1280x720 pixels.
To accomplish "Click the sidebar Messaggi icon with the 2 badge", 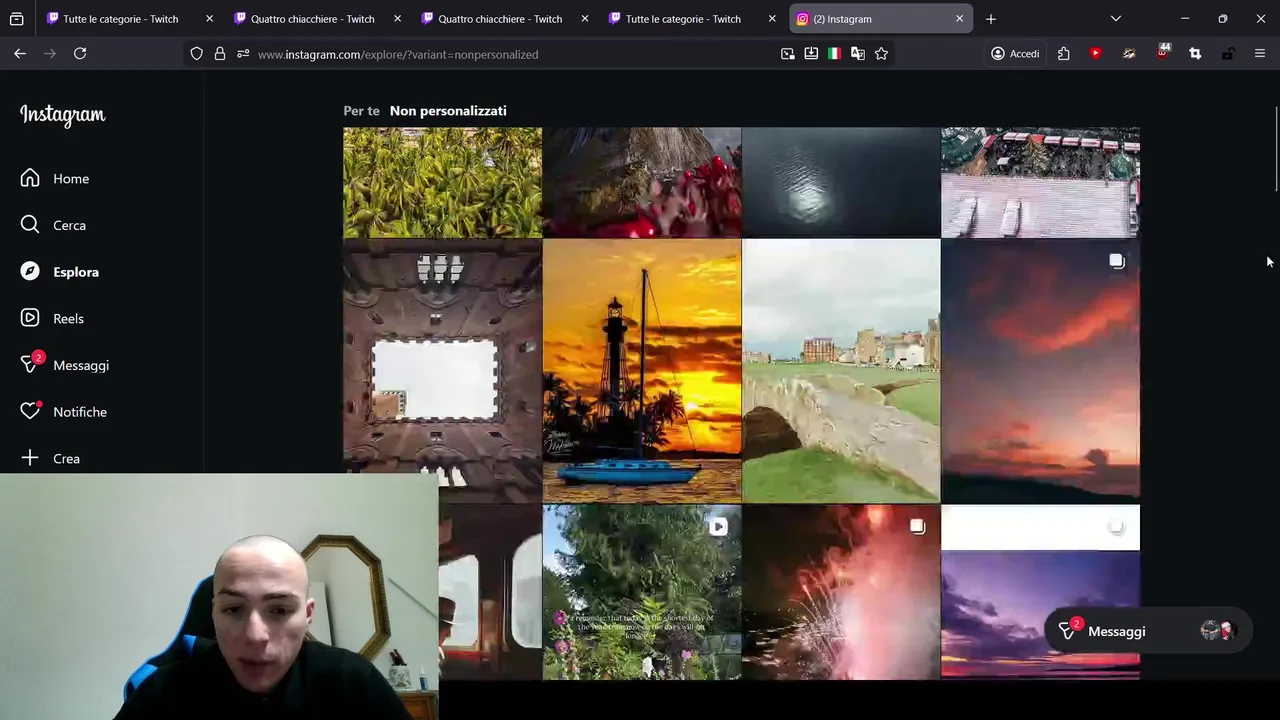I will [x=31, y=364].
